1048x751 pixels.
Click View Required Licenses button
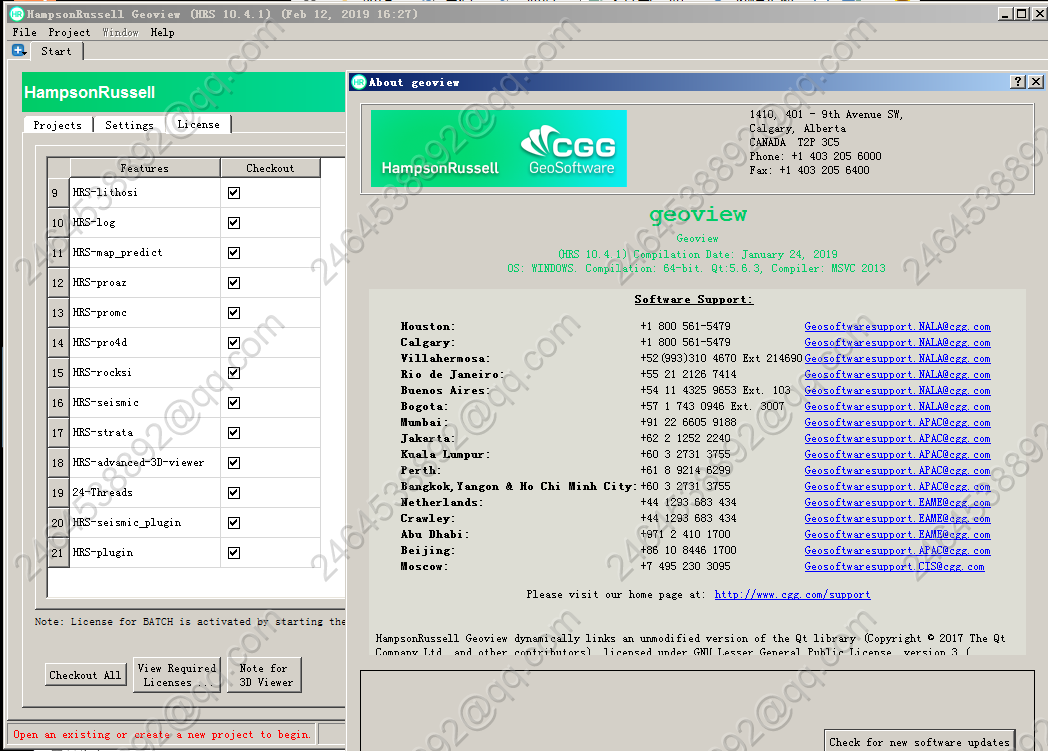177,675
